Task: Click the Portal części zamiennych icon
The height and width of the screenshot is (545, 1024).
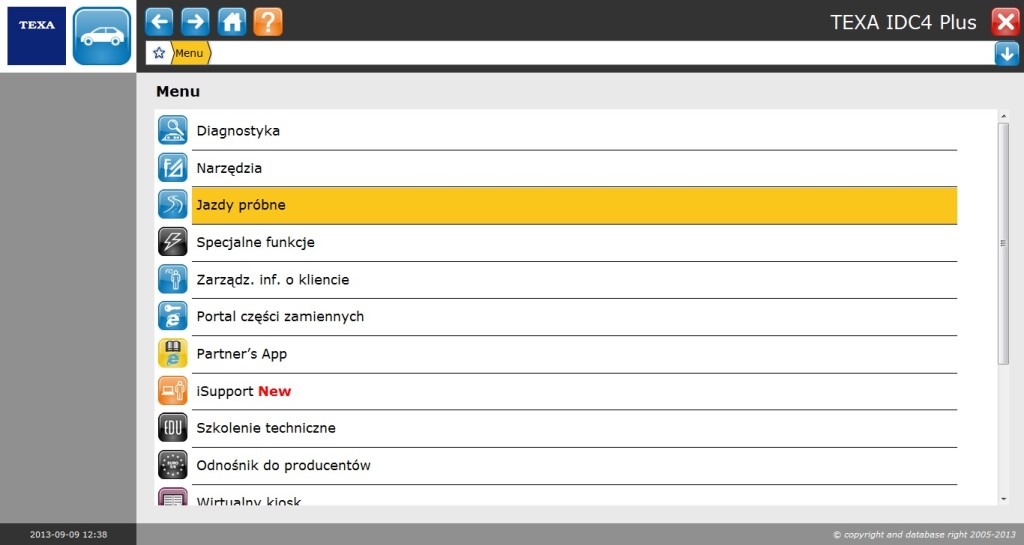Action: point(172,316)
